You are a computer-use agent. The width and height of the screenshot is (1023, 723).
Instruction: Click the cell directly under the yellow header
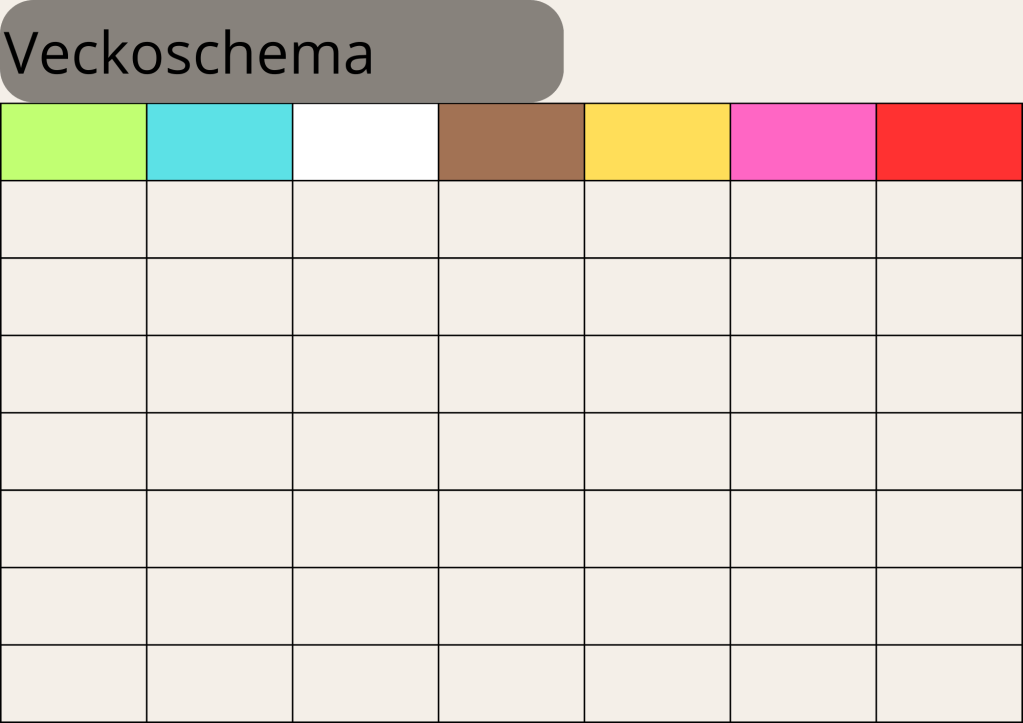click(x=658, y=220)
